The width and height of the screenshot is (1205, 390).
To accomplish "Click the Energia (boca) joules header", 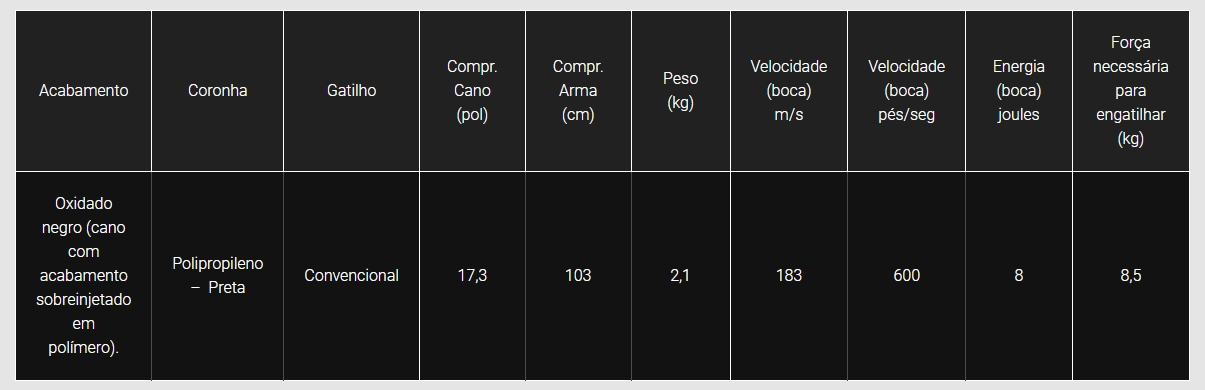I will 1018,91.
